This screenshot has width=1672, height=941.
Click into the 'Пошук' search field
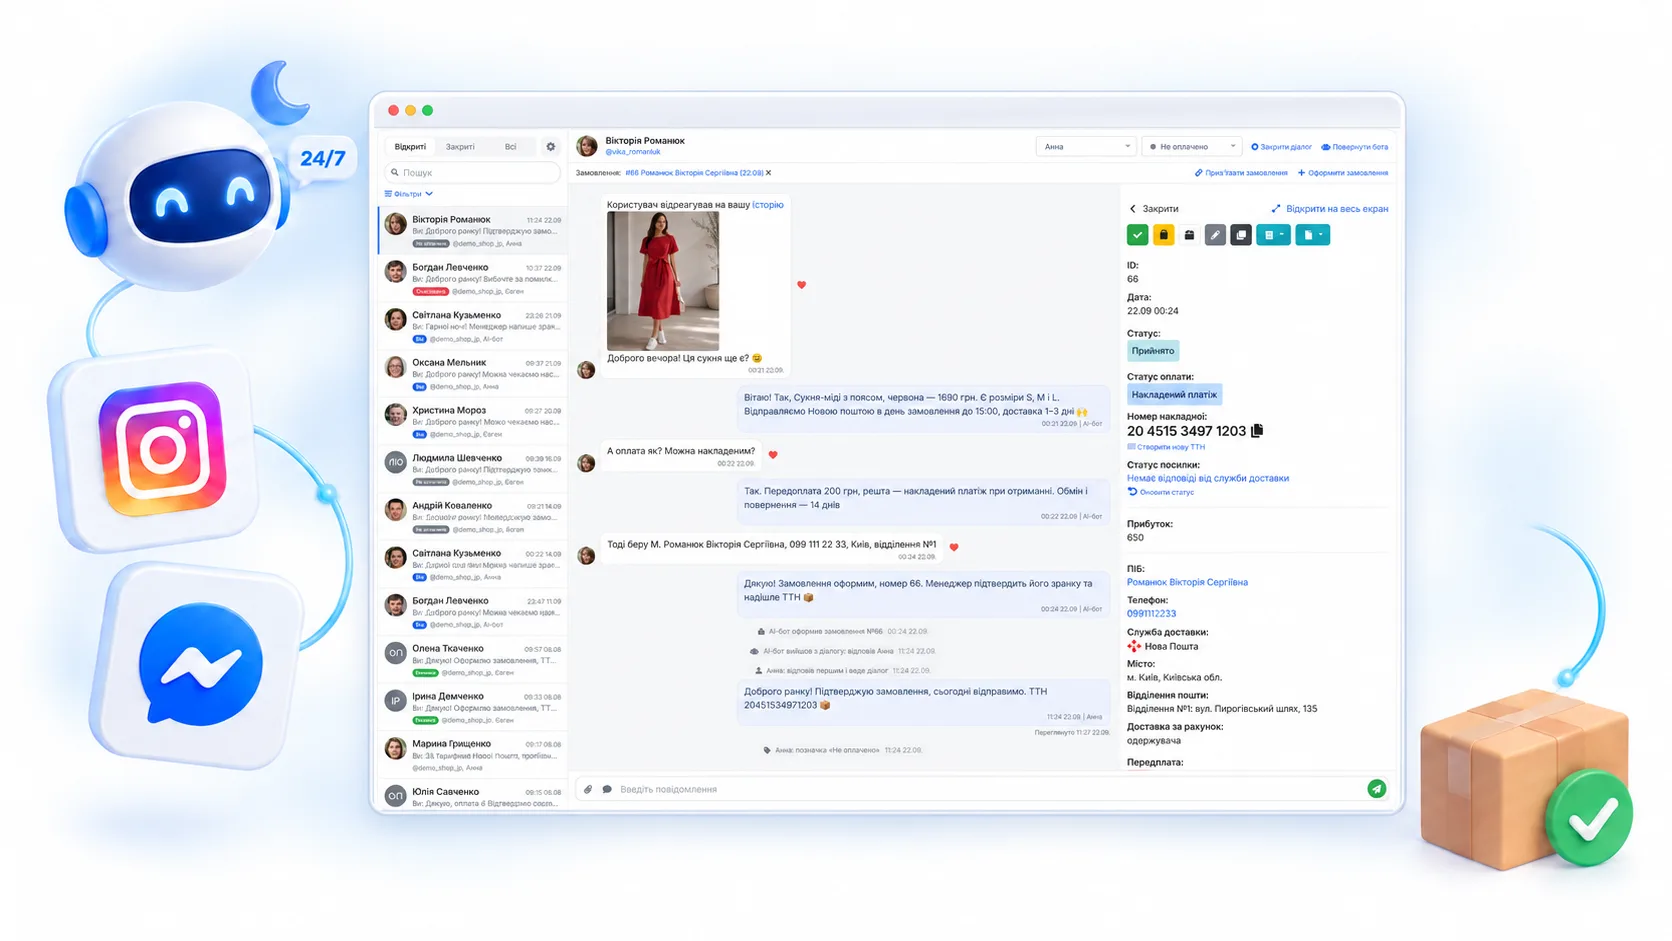point(472,172)
